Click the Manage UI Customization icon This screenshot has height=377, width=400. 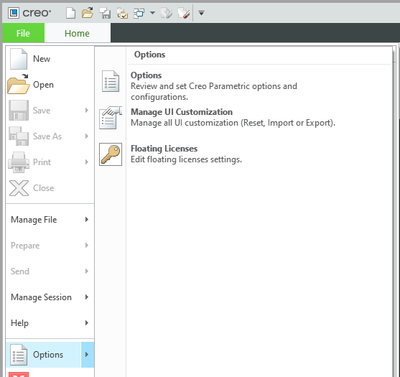coord(110,118)
